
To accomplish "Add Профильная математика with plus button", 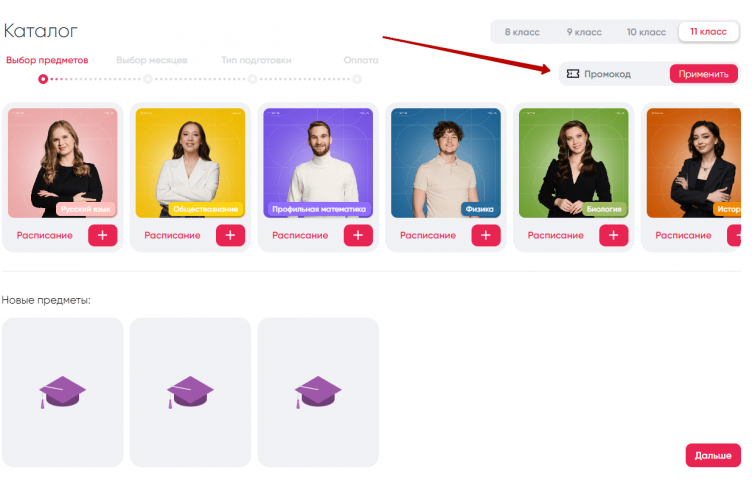I will tap(358, 235).
